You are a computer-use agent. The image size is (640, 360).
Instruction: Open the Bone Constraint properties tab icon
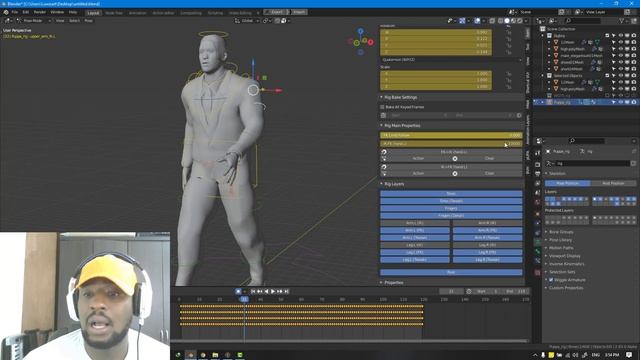click(538, 260)
